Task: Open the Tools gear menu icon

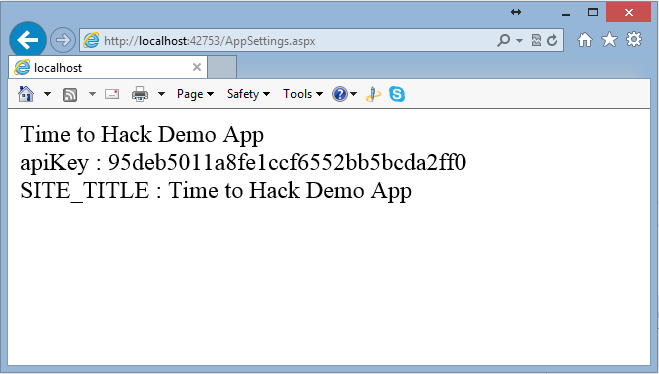Action: [x=634, y=40]
